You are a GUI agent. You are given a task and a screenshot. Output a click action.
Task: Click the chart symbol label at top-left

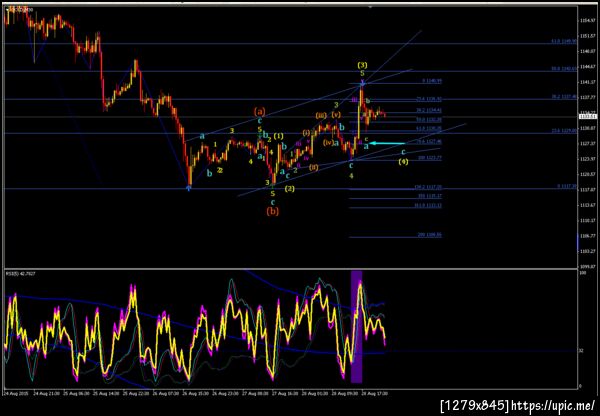20,9
